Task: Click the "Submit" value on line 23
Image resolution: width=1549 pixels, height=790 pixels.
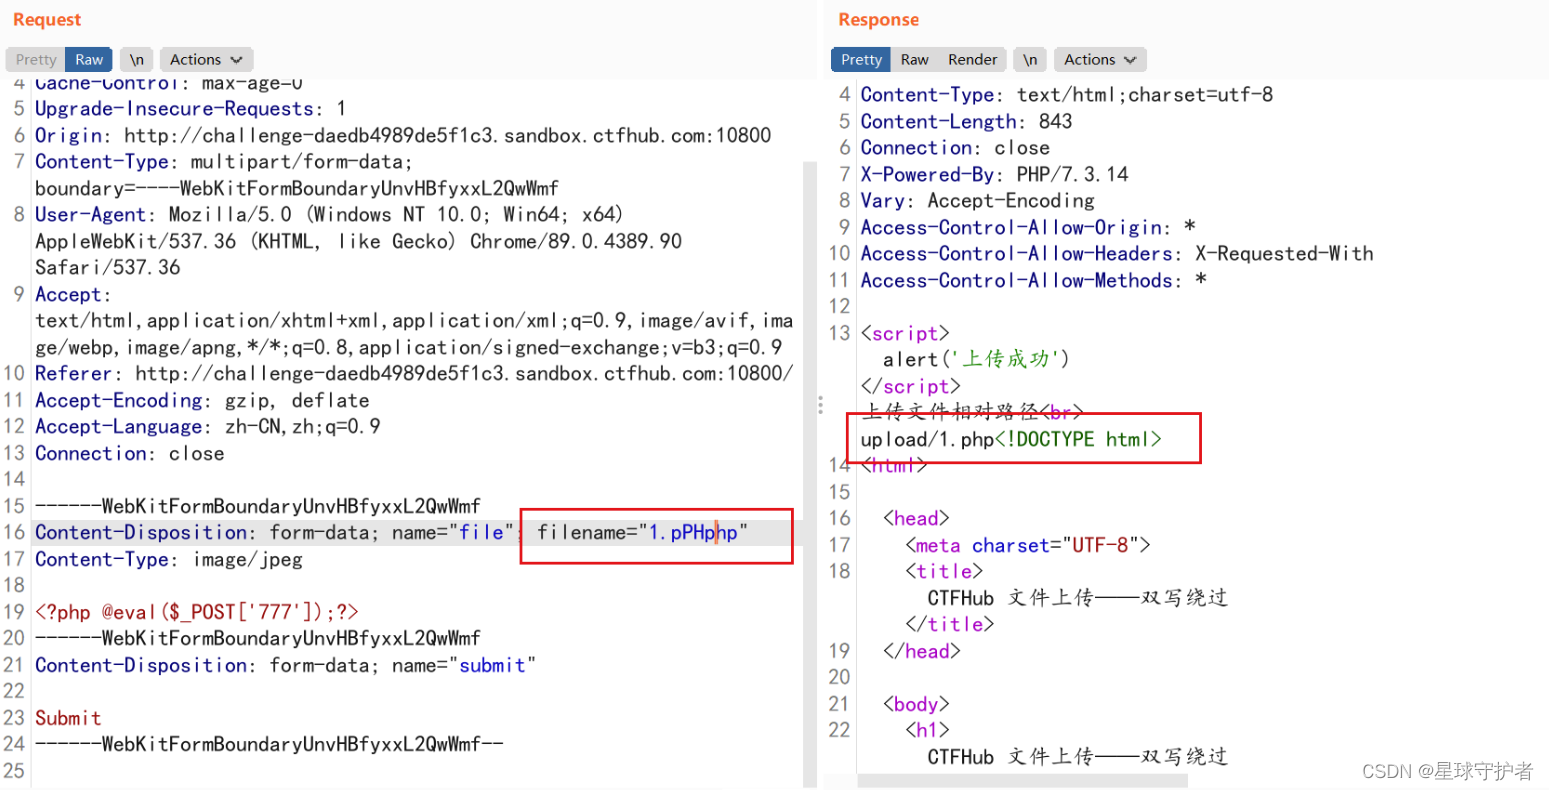Action: point(68,718)
